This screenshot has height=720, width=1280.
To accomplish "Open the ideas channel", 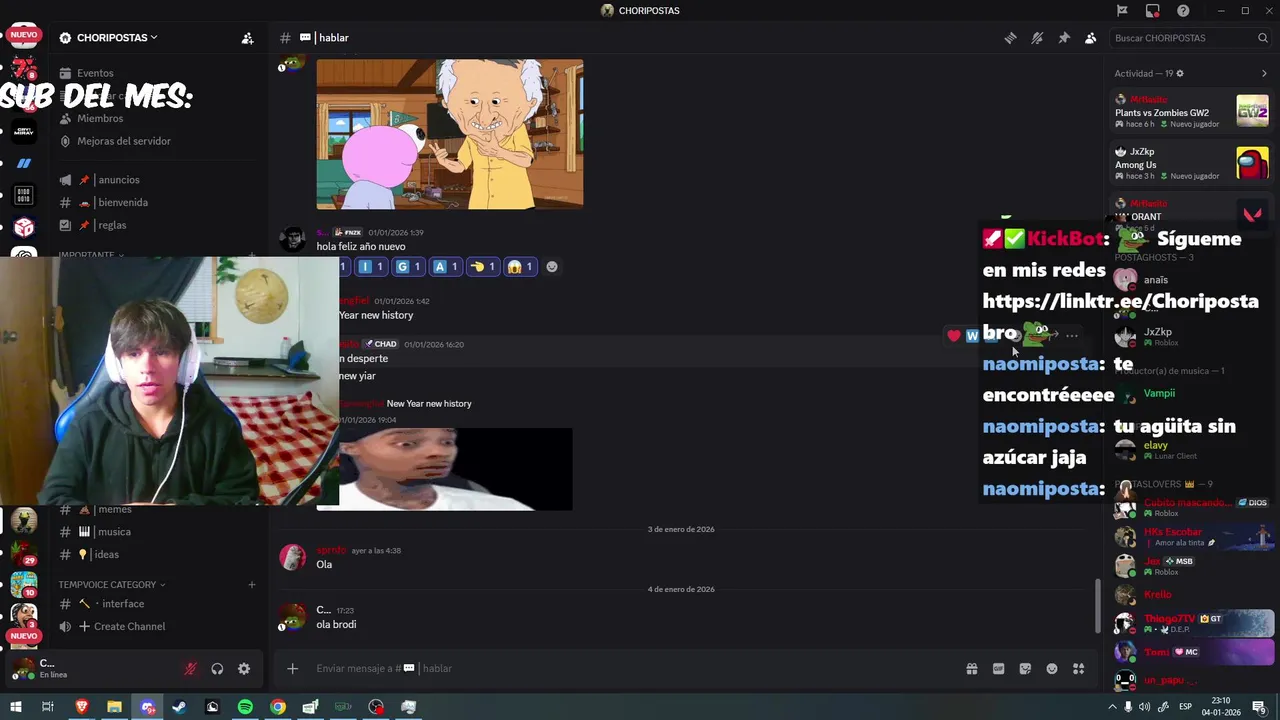I will (106, 554).
